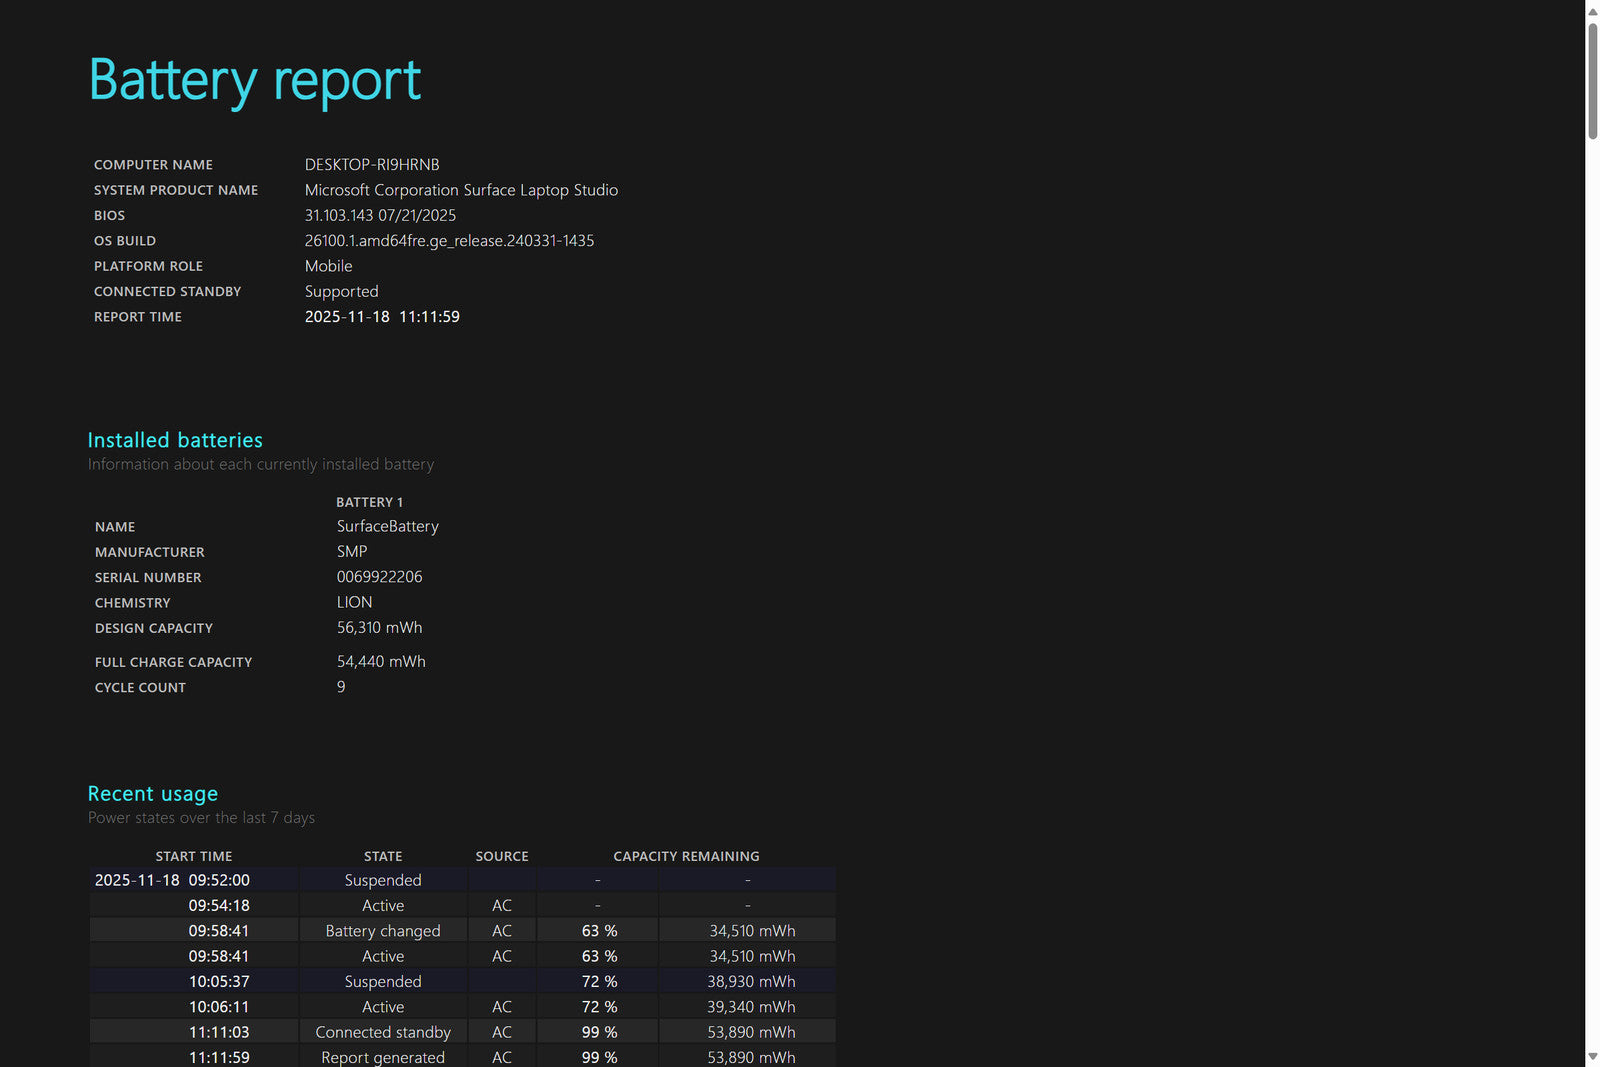Click the full charge capacity 54,440 mWh
1600x1067 pixels.
click(381, 662)
